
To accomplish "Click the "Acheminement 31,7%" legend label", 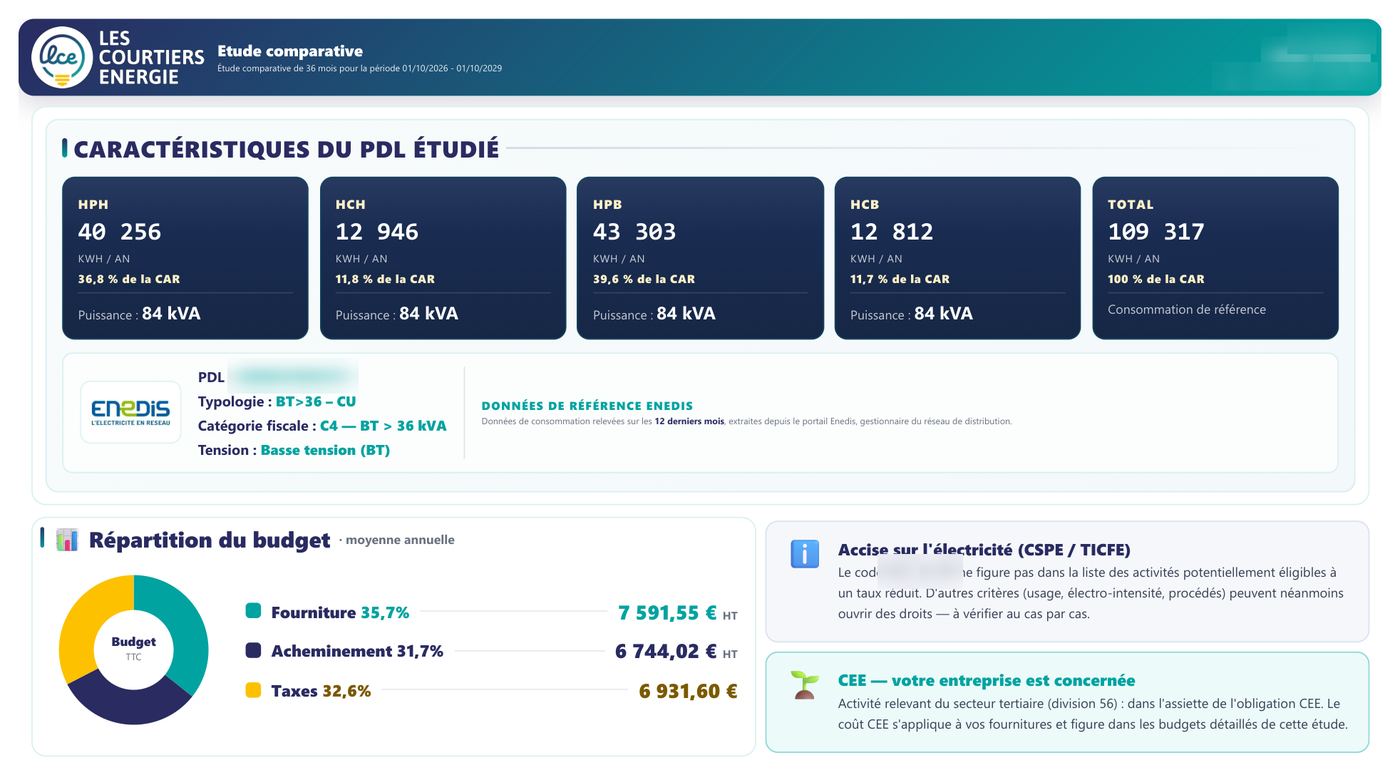I will 357,651.
